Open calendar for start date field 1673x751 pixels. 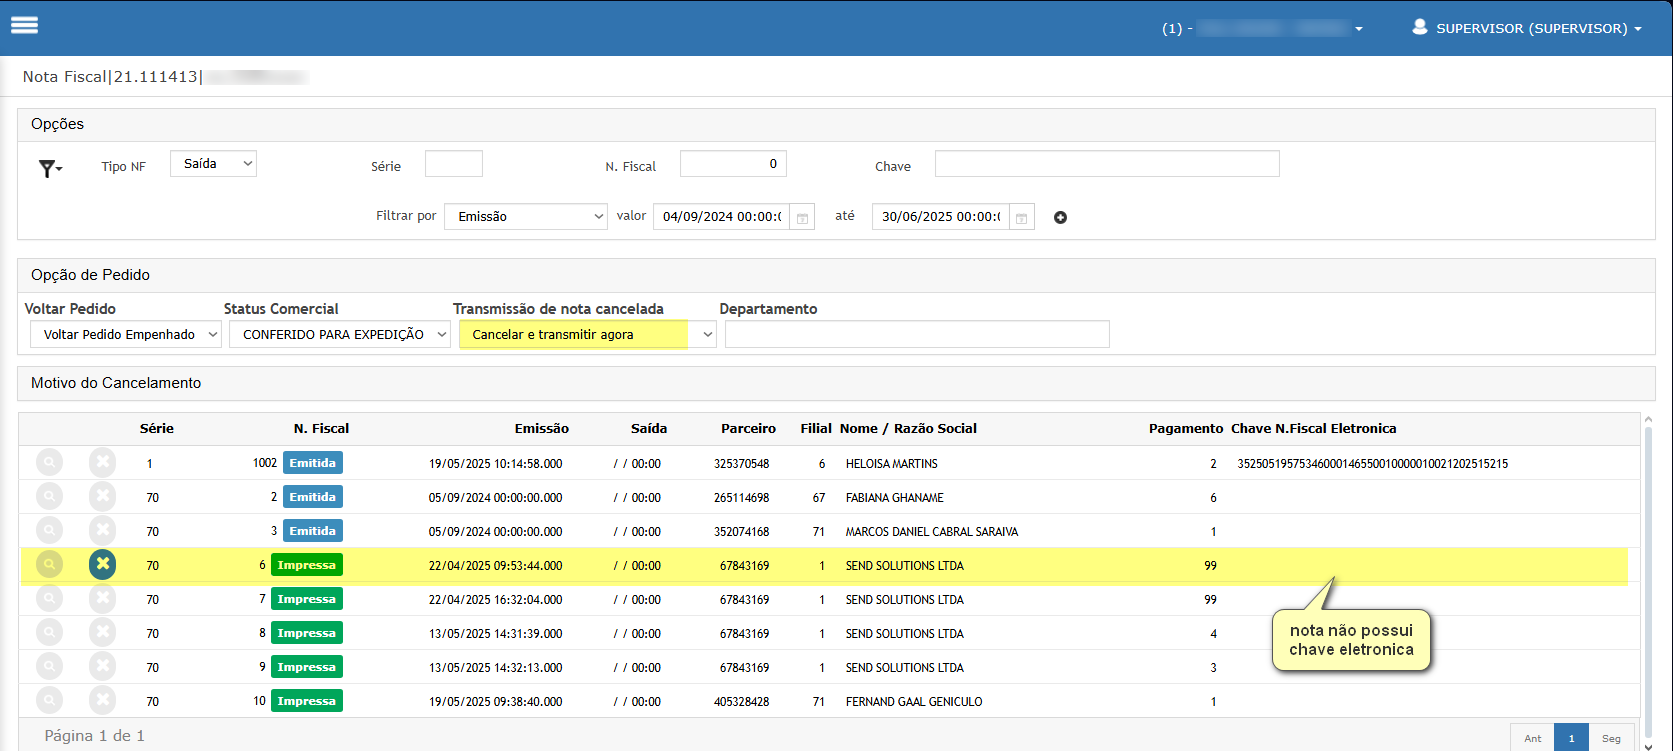click(x=802, y=217)
